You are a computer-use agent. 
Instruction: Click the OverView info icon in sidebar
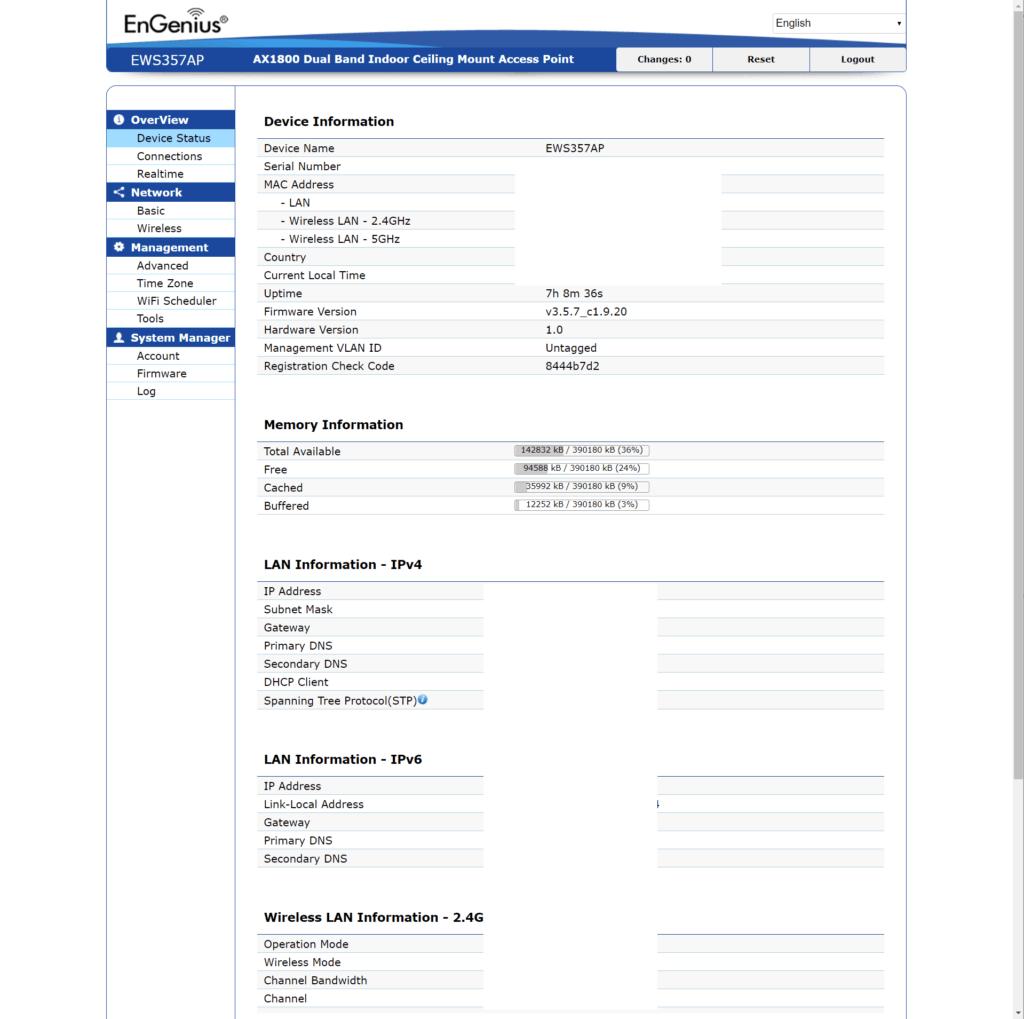point(119,120)
